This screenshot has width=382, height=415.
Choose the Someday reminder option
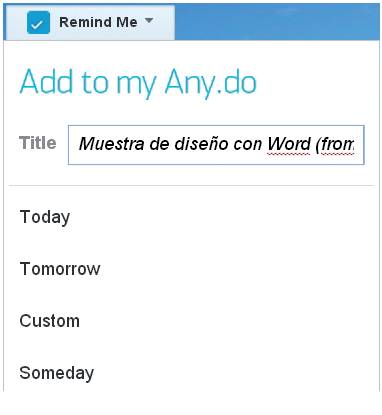point(56,373)
